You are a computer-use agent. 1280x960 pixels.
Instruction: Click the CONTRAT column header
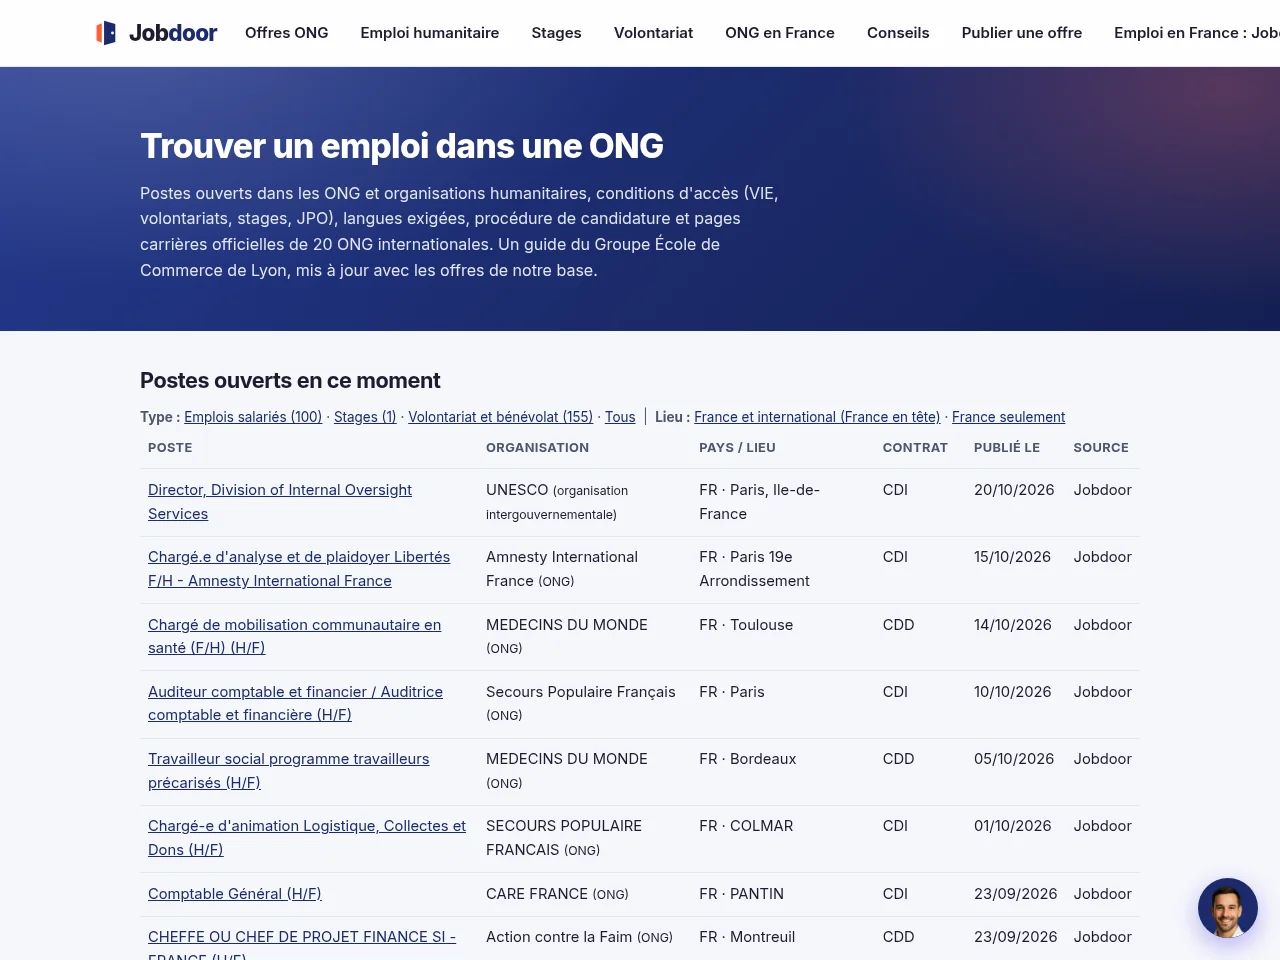click(915, 448)
